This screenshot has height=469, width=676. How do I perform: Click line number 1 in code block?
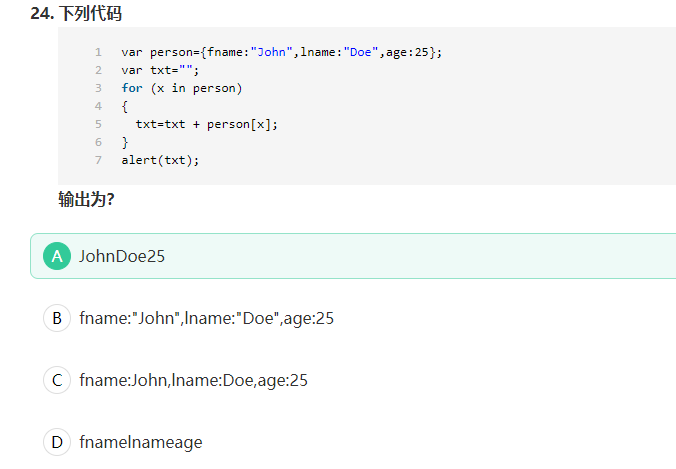tap(98, 52)
